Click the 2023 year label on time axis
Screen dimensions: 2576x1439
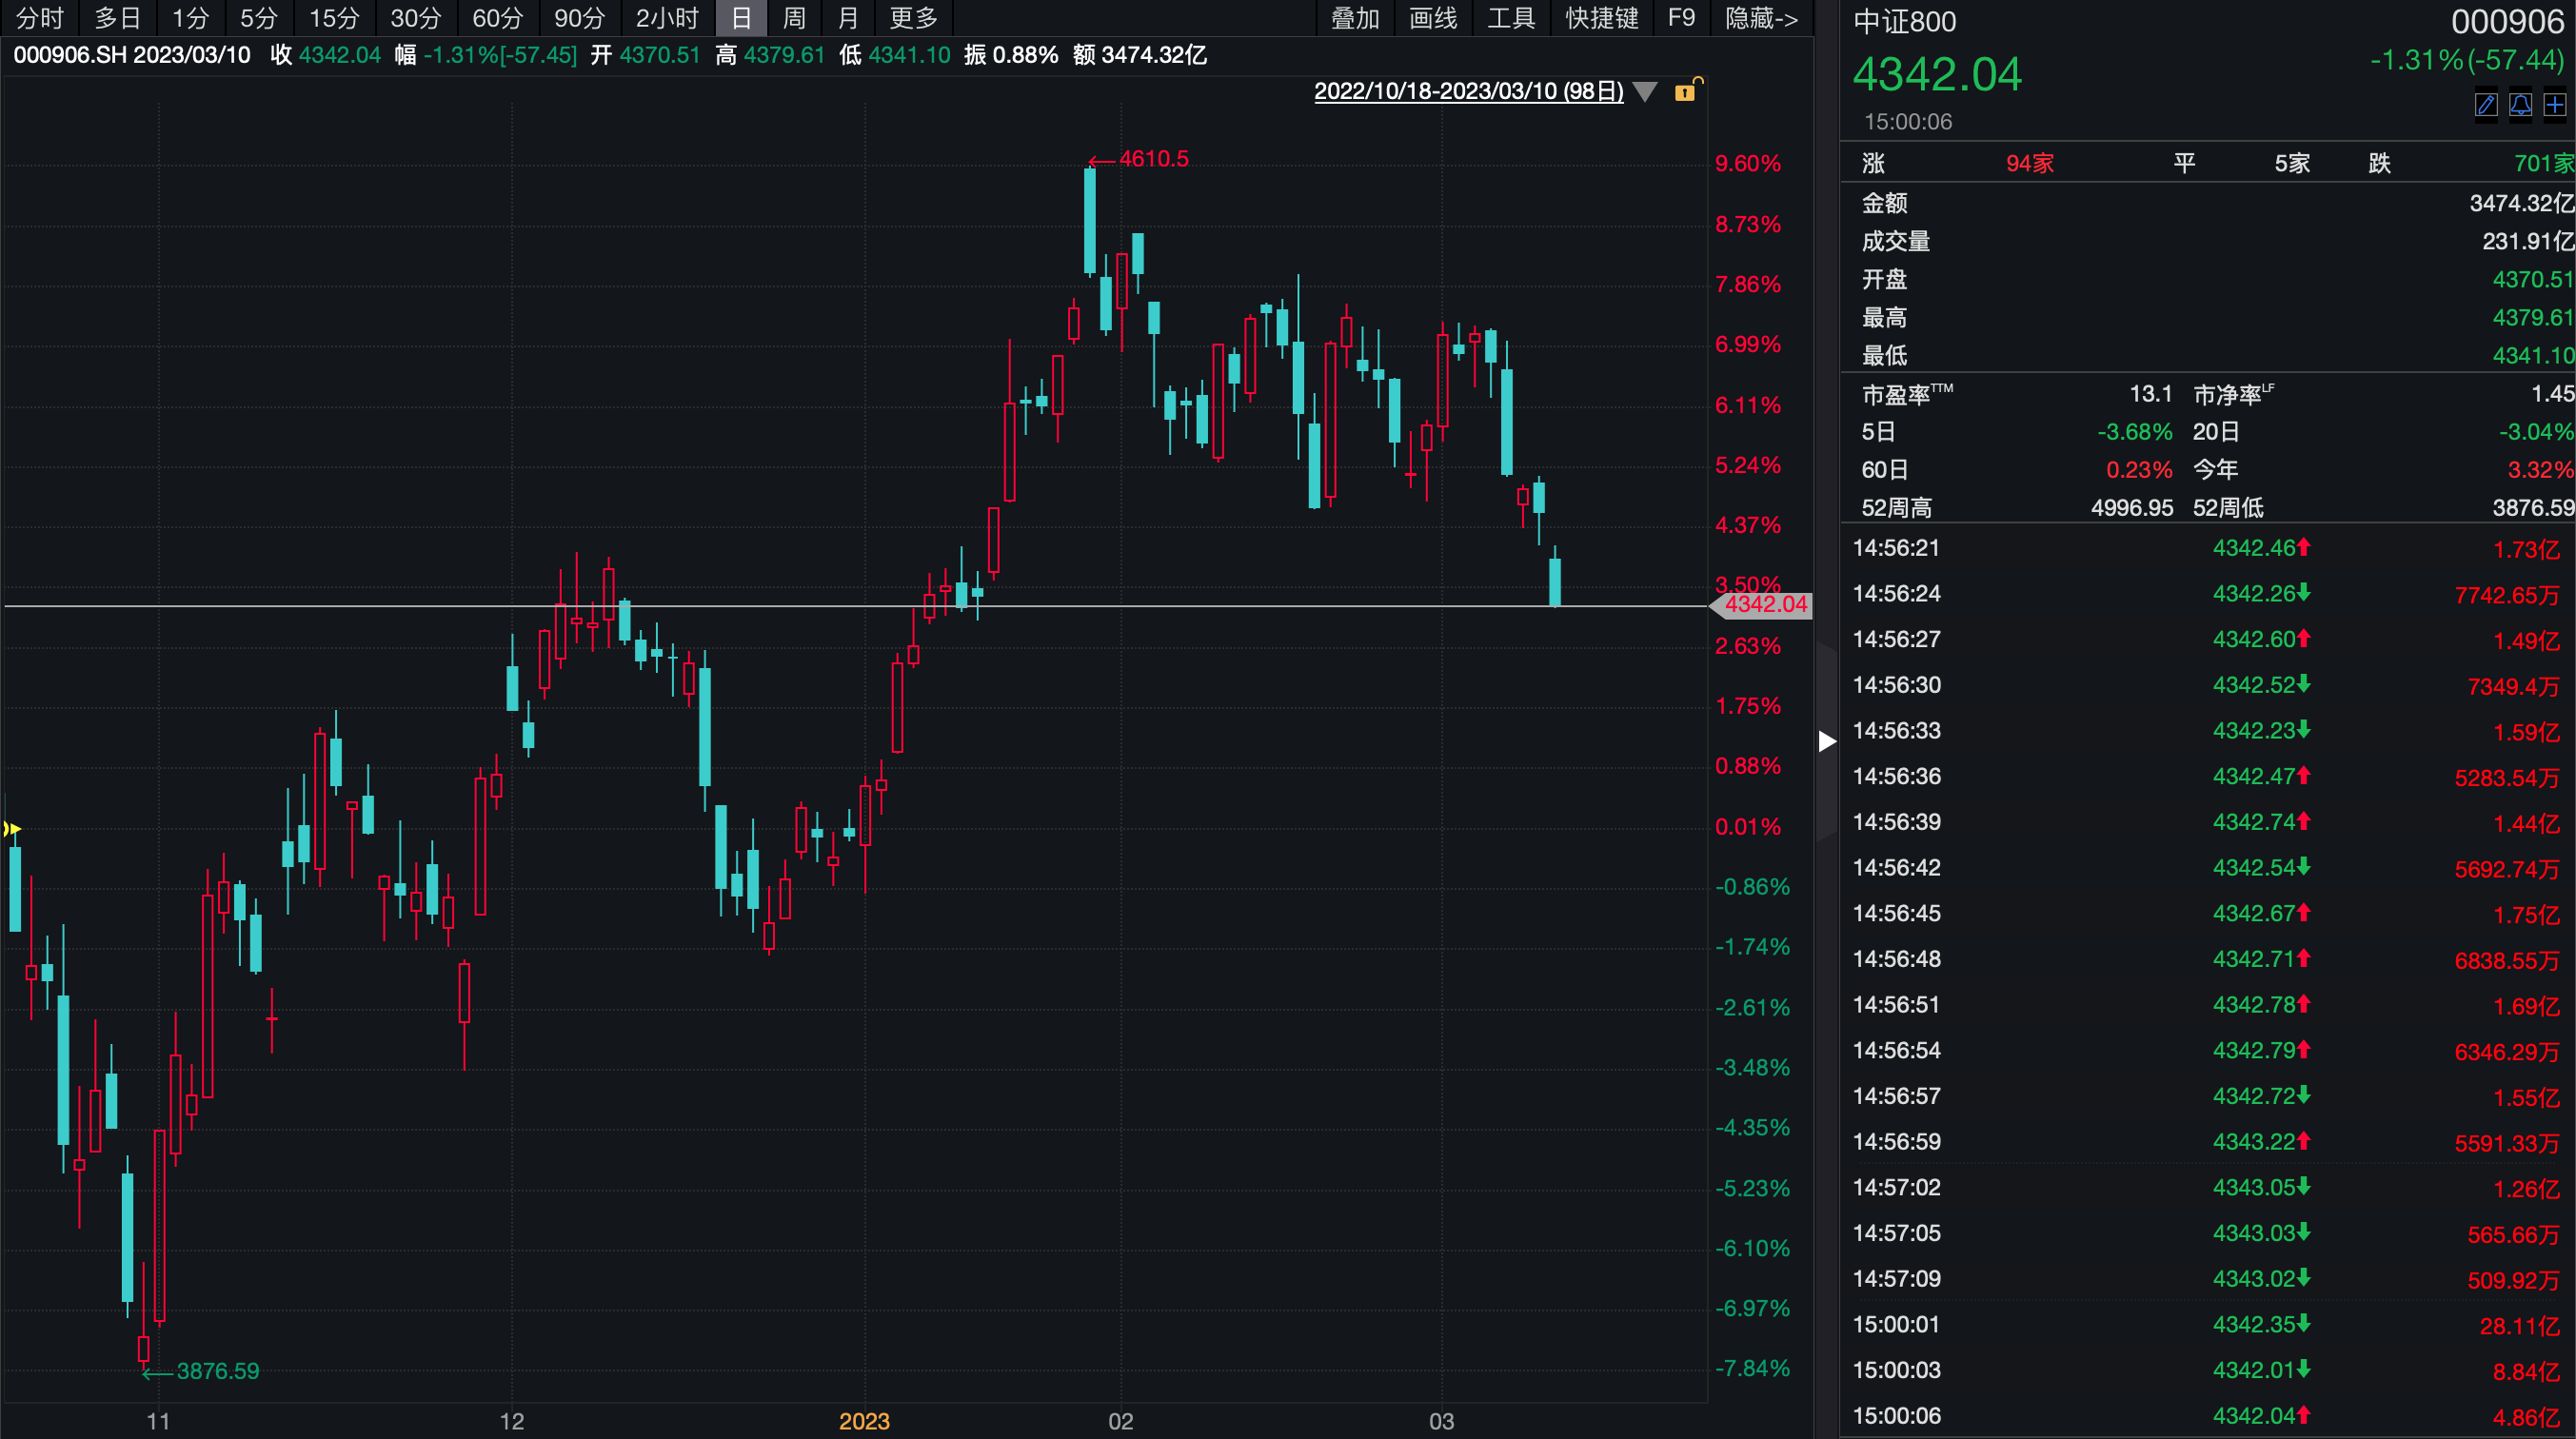(x=864, y=1421)
